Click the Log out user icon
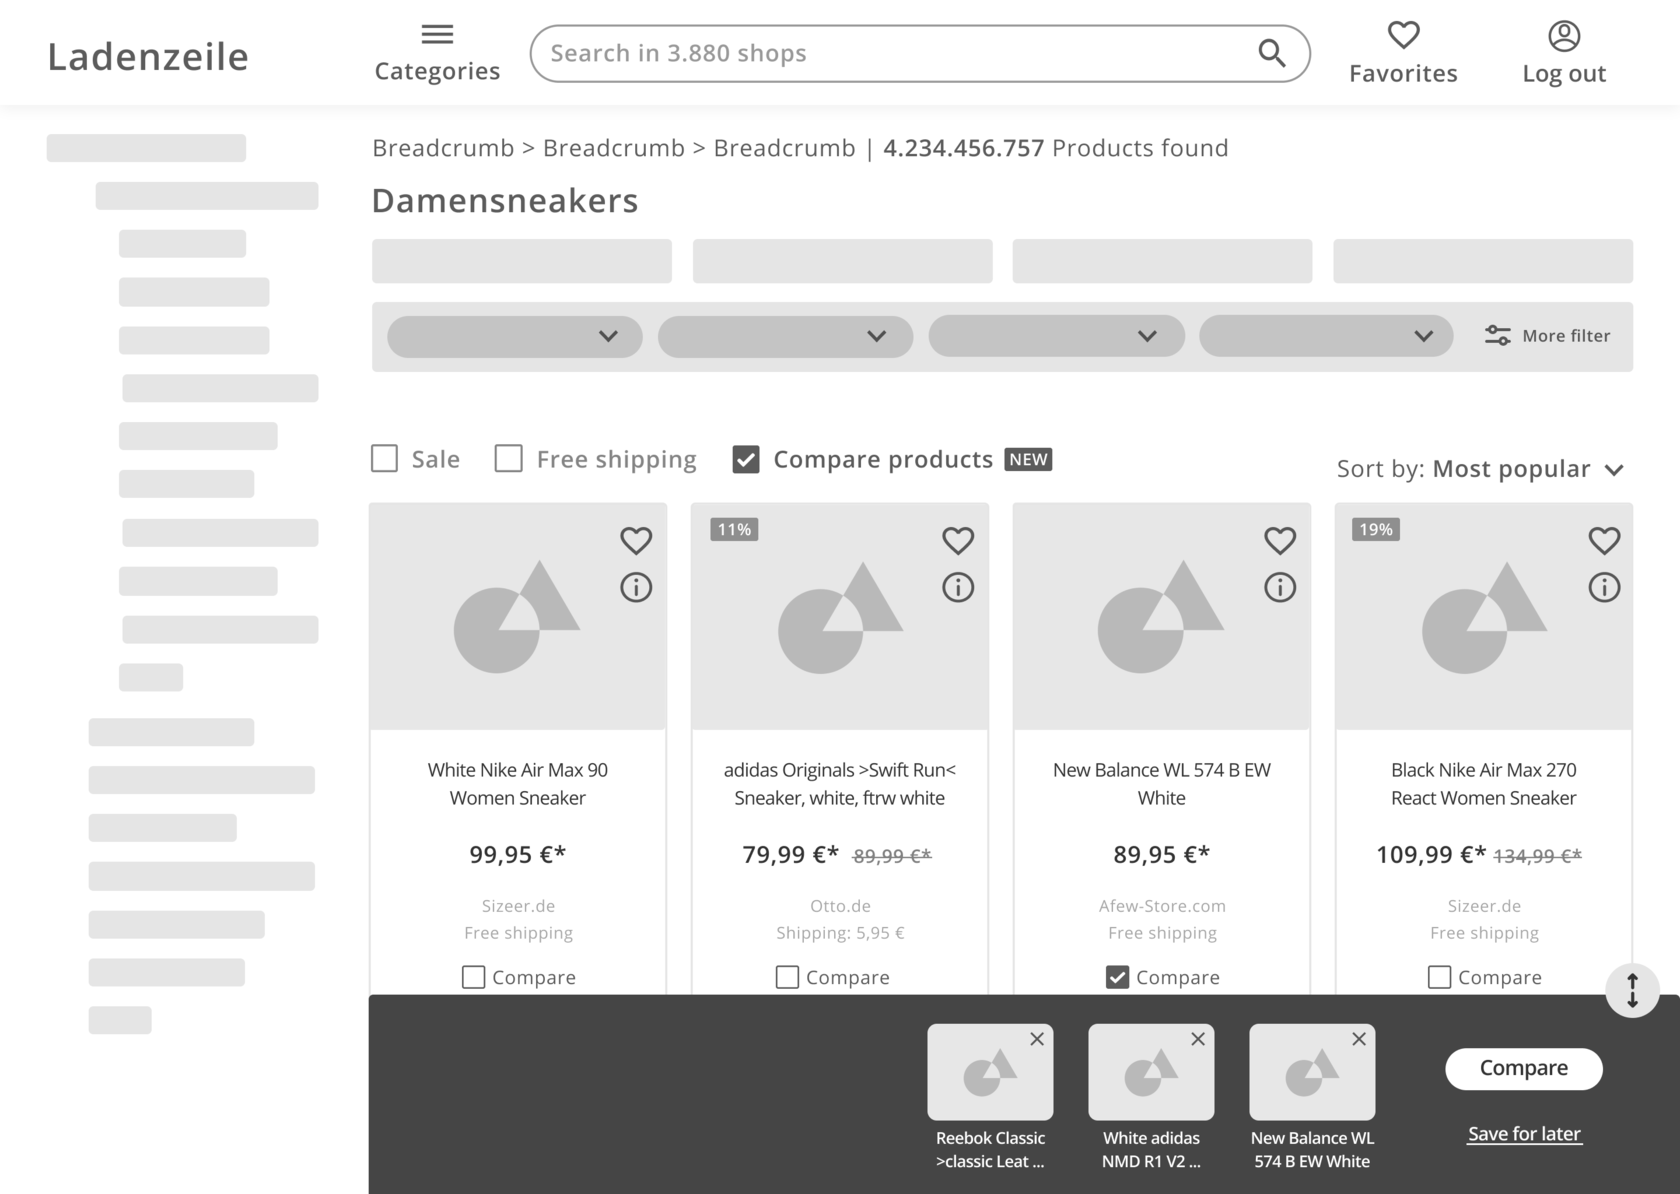 pos(1564,36)
